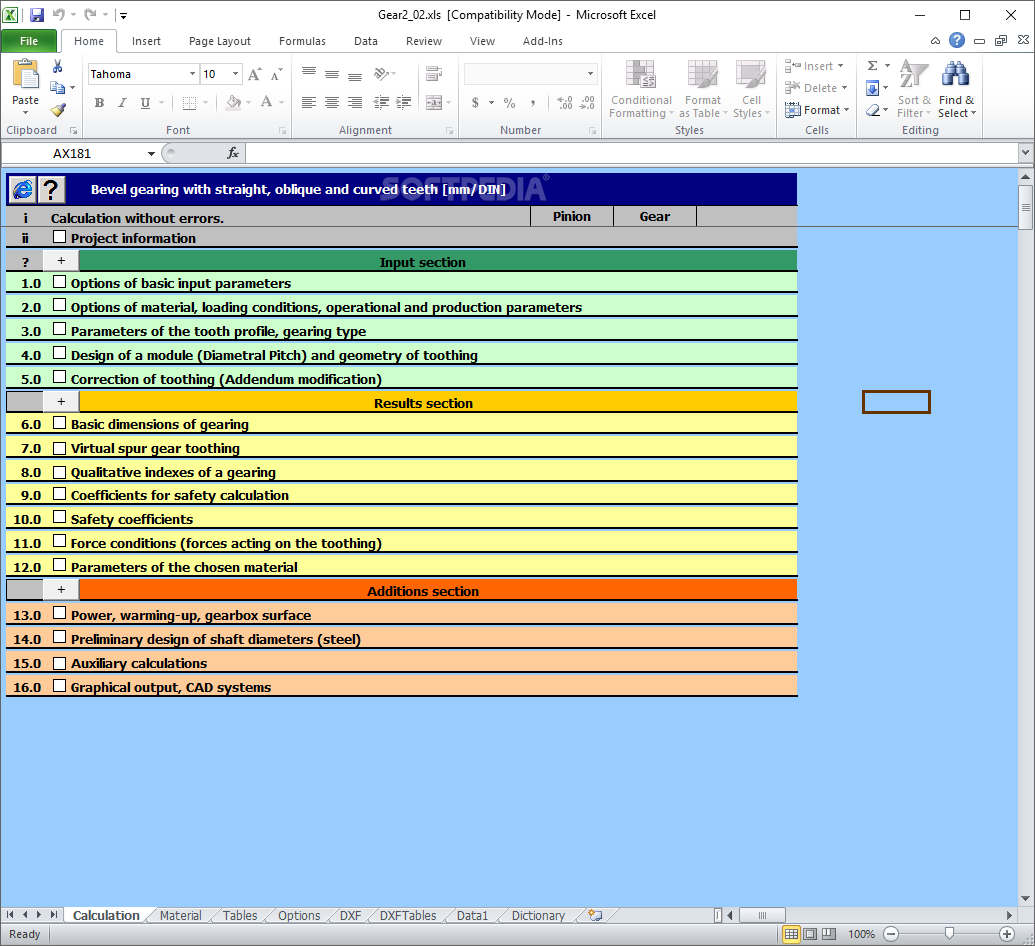Open the DXFTables sheet tab
Image resolution: width=1035 pixels, height=946 pixels.
[408, 916]
